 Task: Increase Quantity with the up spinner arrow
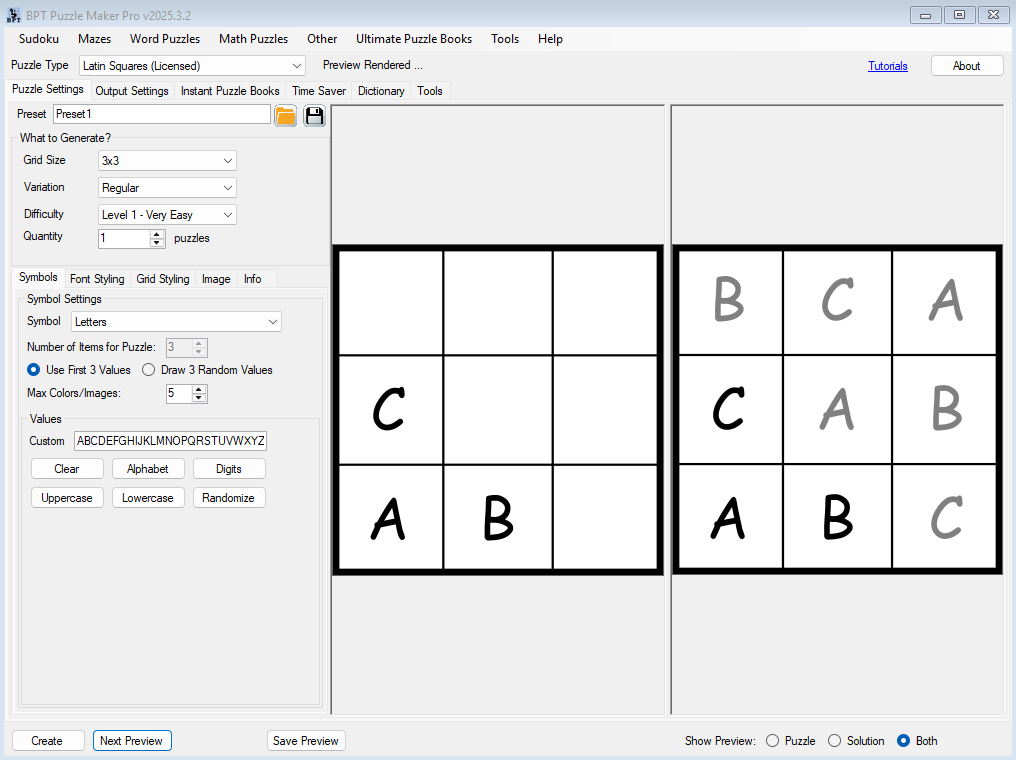click(157, 234)
